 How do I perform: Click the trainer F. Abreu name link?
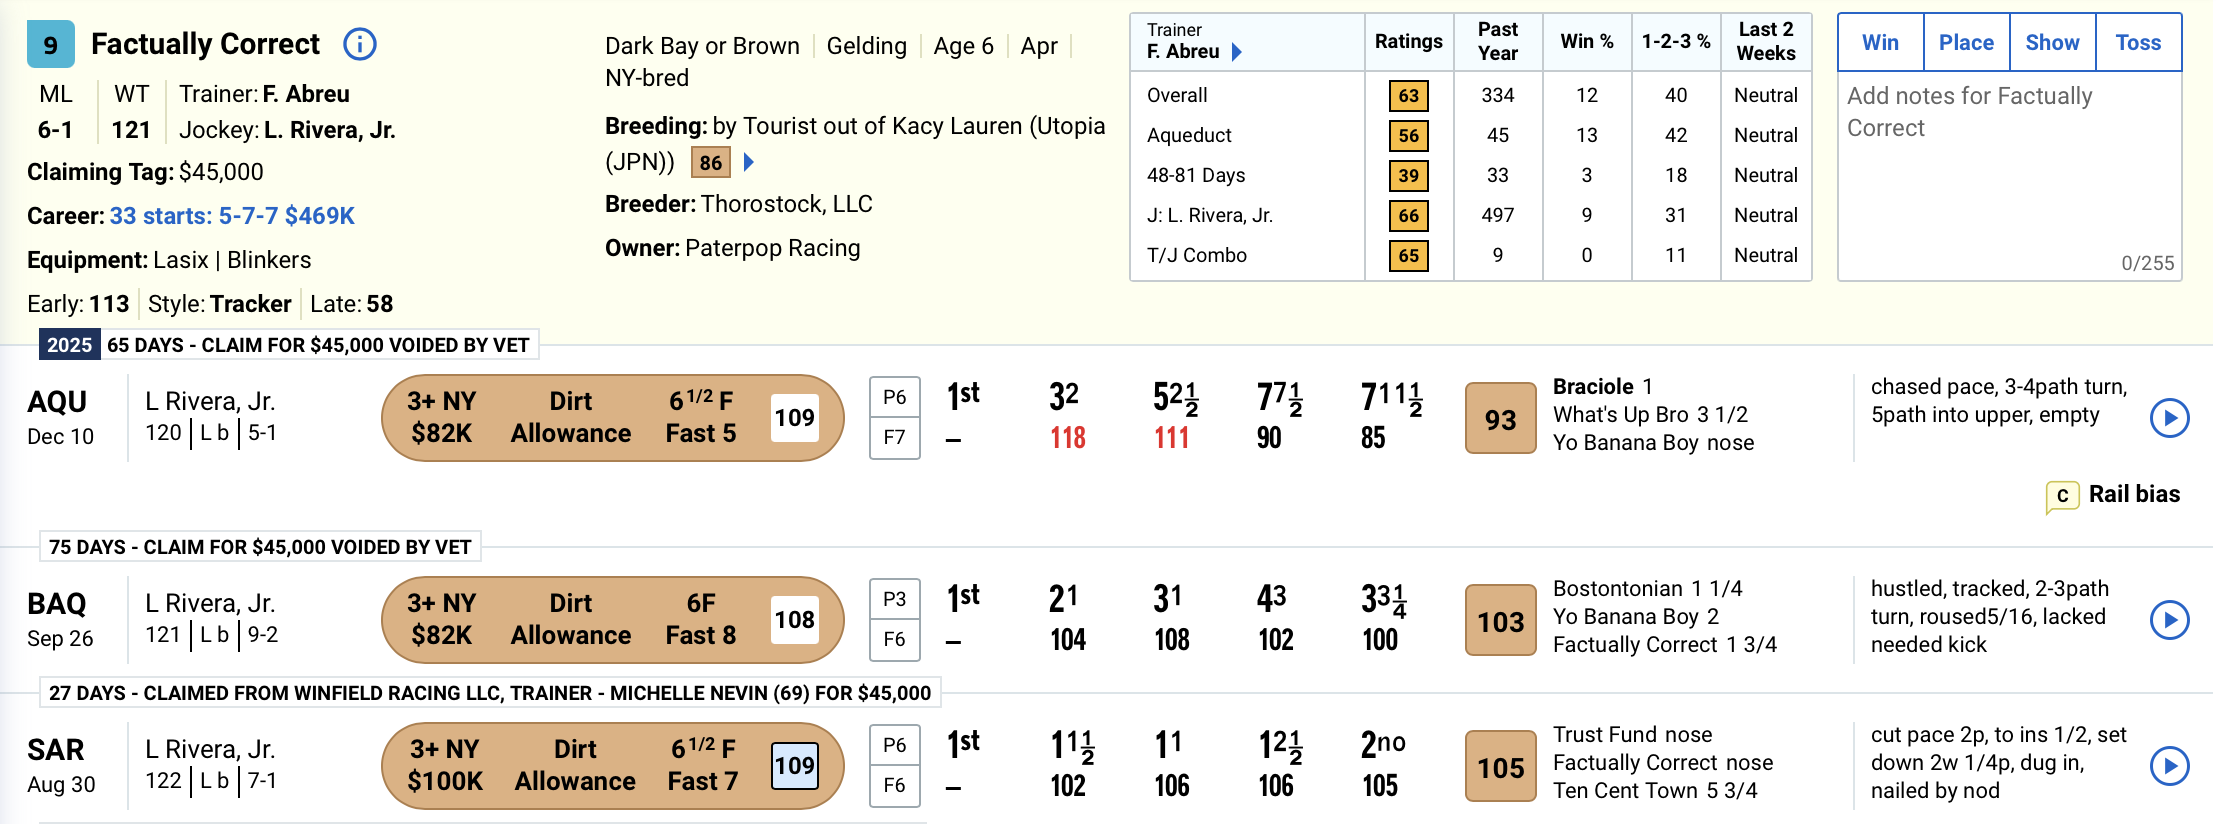pos(1183,52)
